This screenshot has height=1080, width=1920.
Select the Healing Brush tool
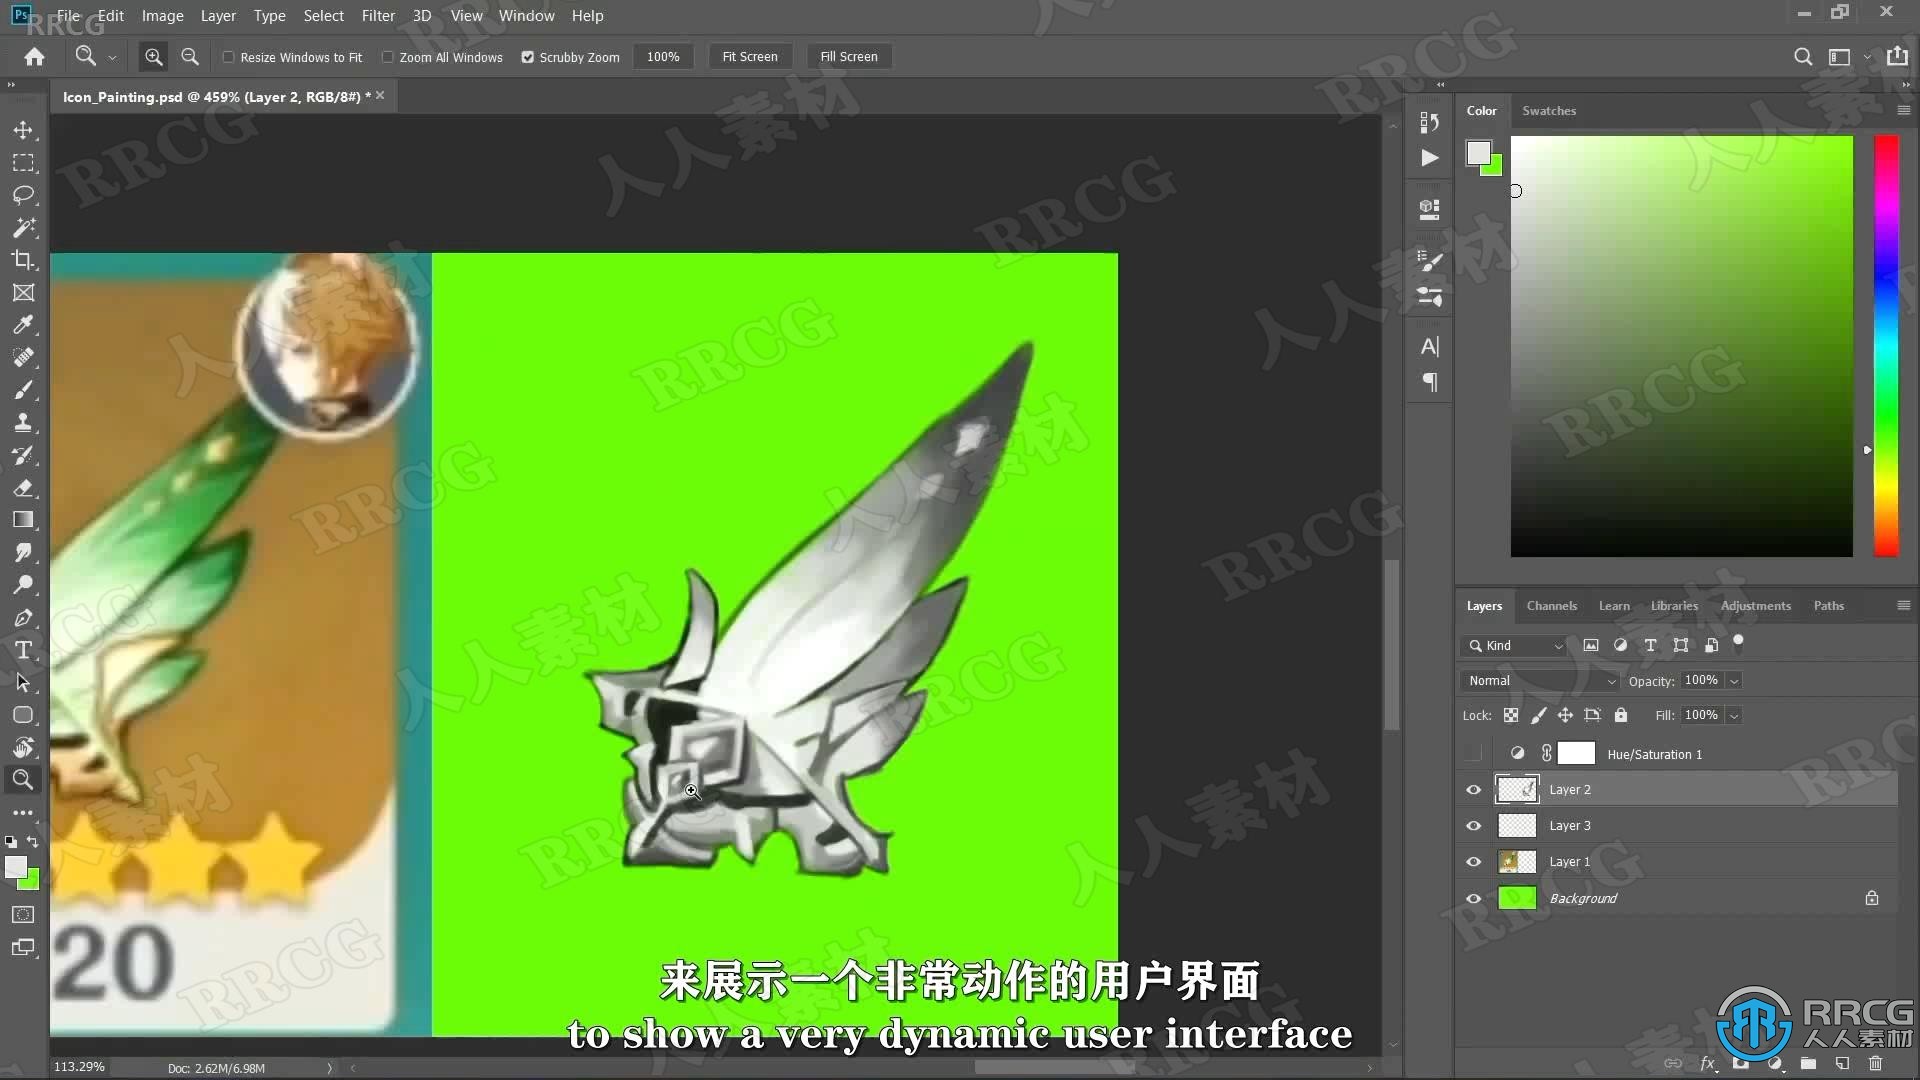click(x=23, y=357)
